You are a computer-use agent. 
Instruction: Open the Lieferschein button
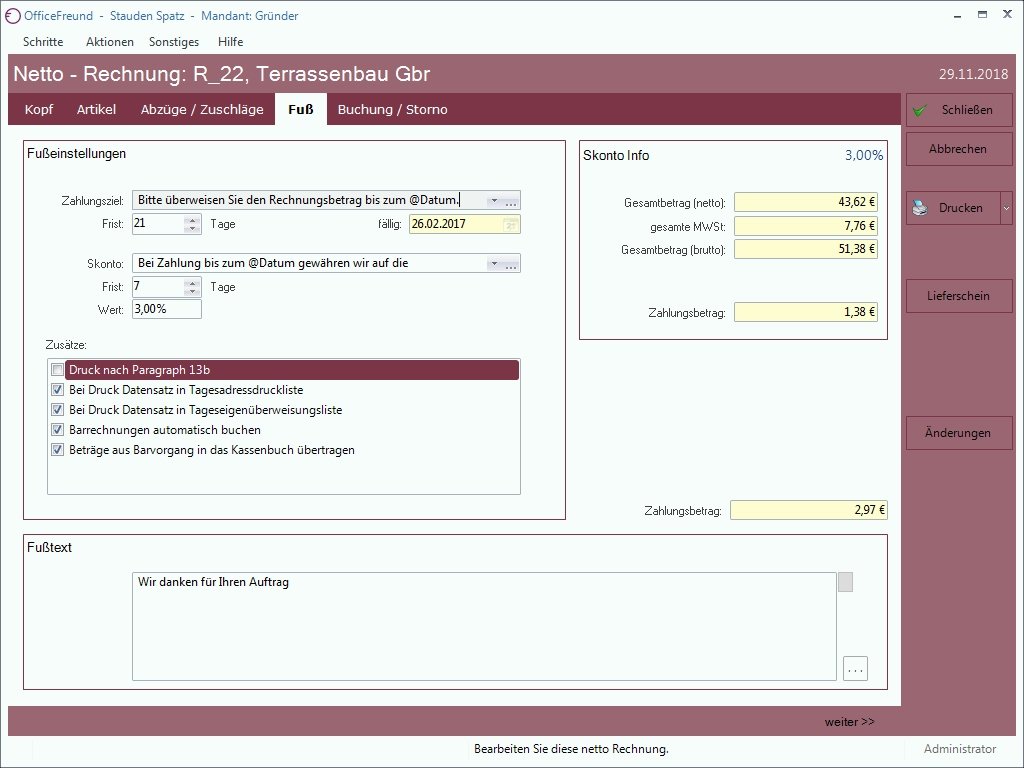coord(959,296)
